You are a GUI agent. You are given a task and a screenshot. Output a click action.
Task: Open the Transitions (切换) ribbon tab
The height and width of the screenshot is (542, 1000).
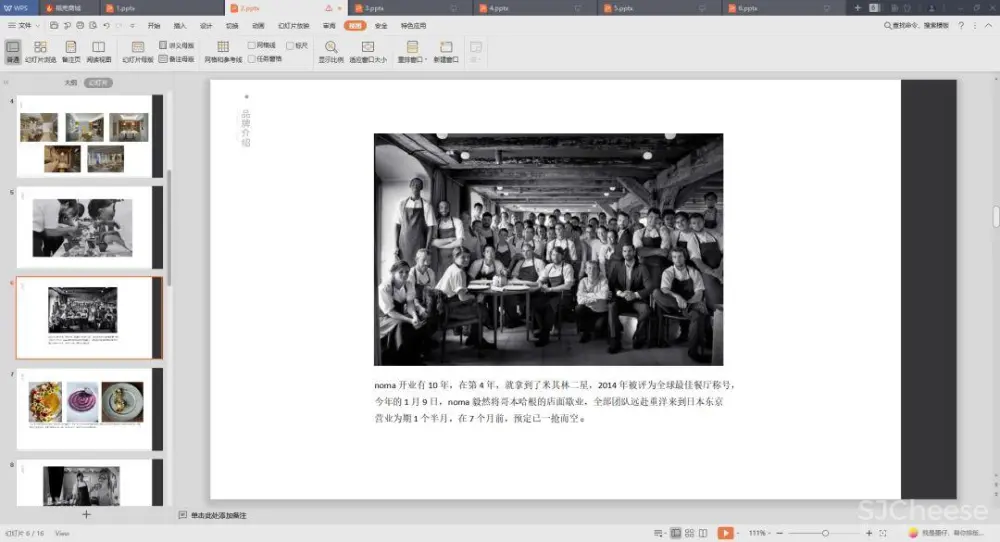[232, 26]
